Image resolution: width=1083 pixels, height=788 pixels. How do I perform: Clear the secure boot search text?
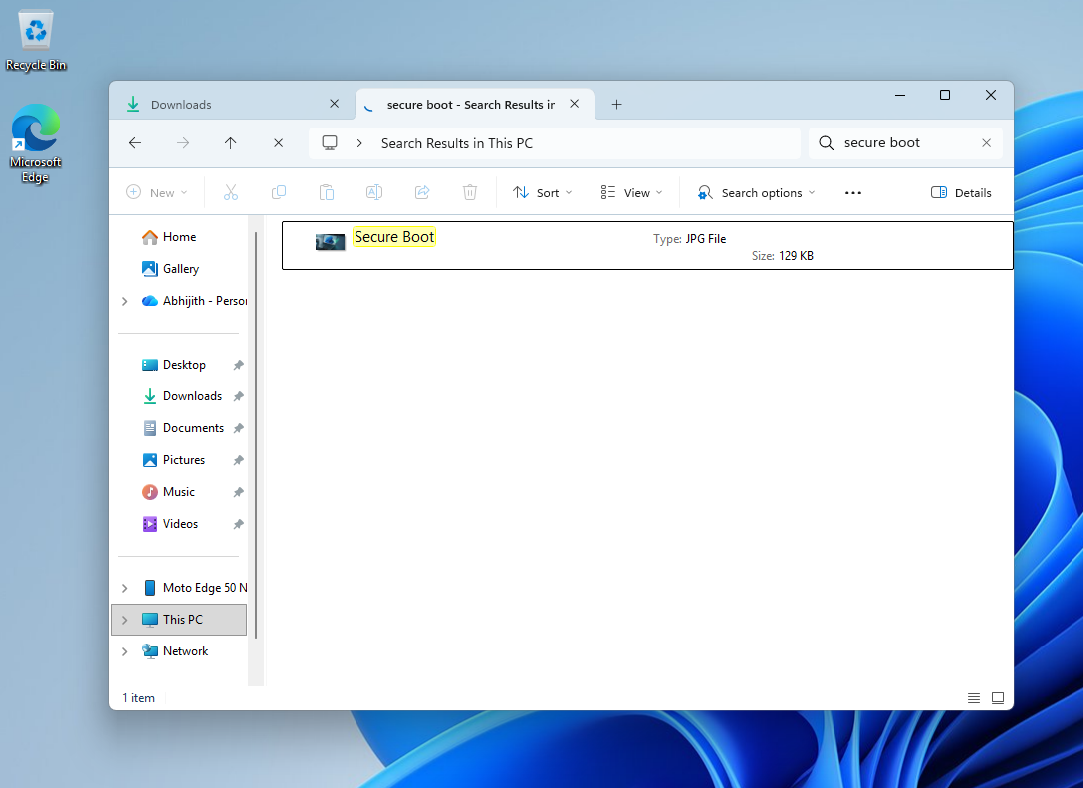[986, 142]
